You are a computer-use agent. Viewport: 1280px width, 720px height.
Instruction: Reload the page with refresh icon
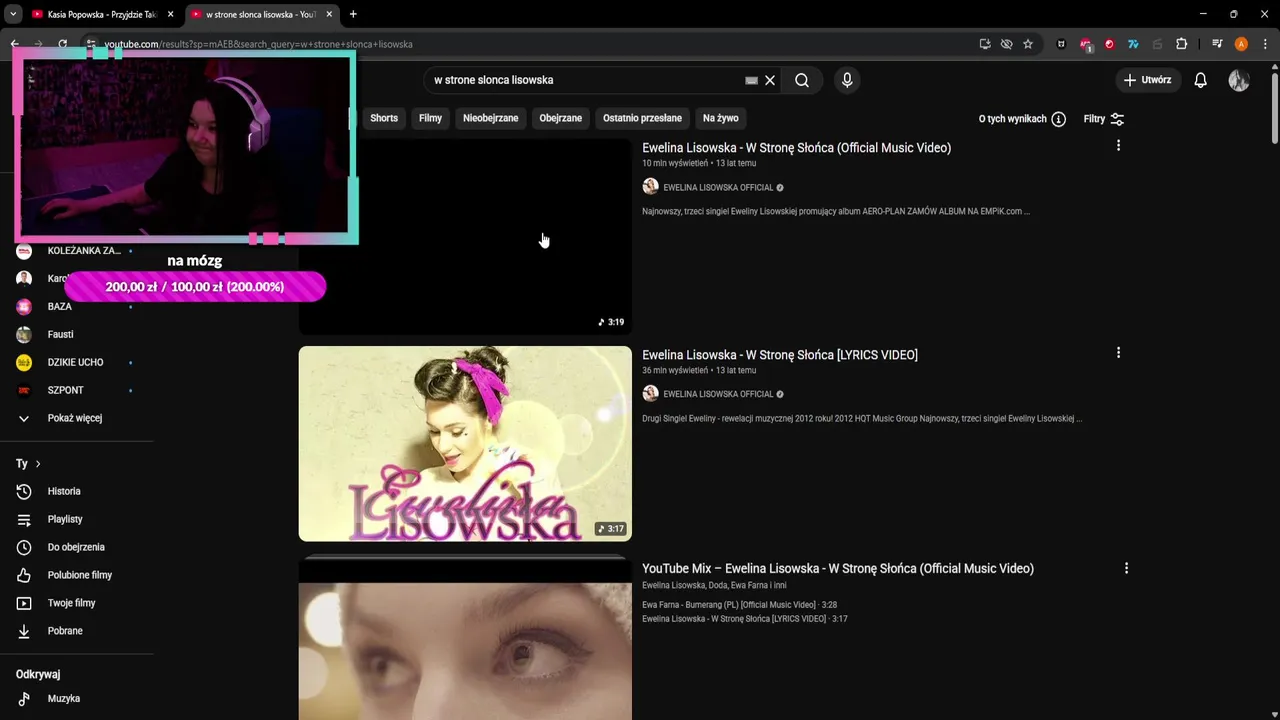pyautogui.click(x=62, y=44)
